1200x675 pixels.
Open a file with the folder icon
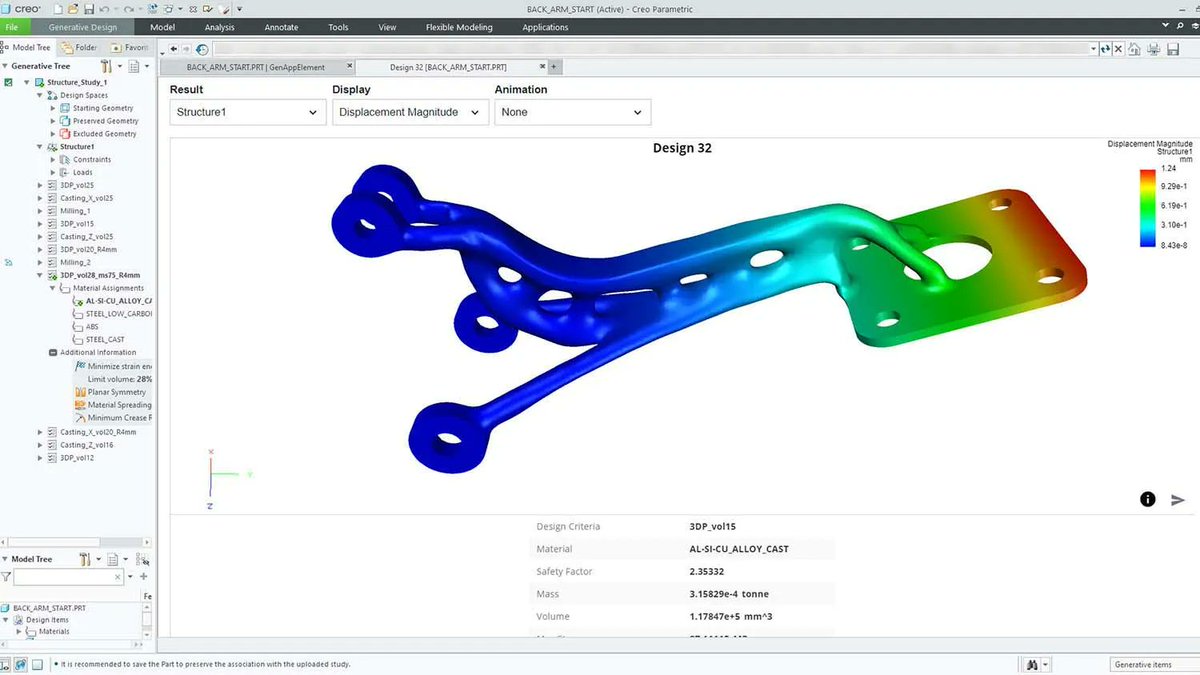[x=73, y=9]
